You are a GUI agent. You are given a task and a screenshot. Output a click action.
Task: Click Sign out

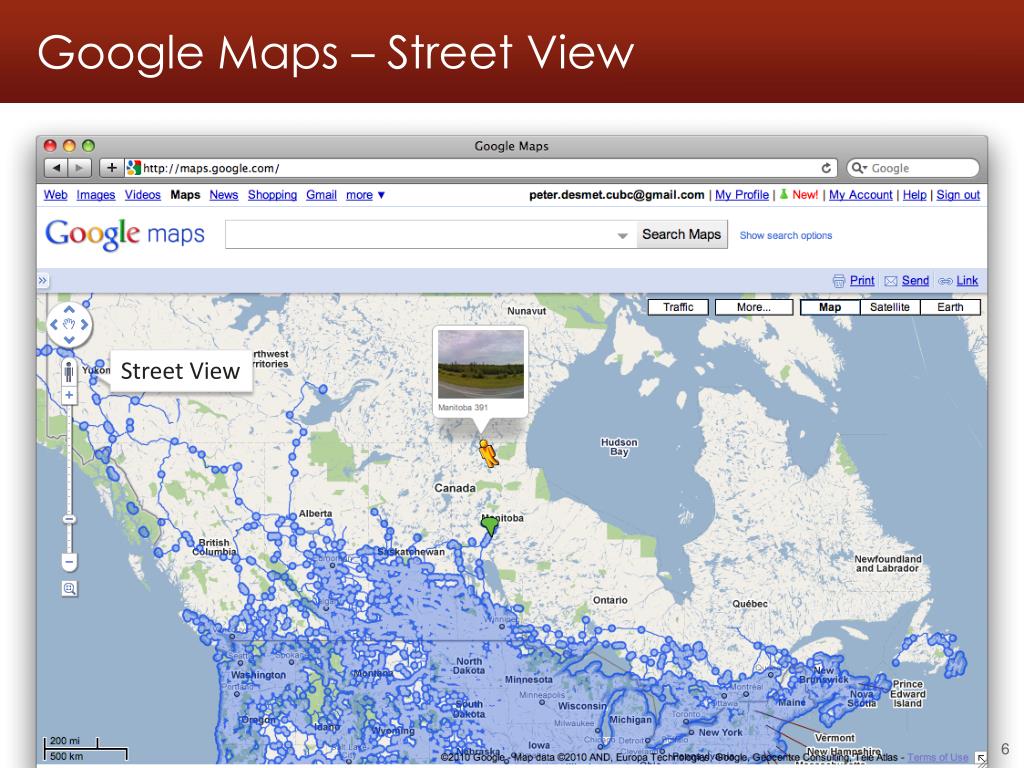pos(958,195)
